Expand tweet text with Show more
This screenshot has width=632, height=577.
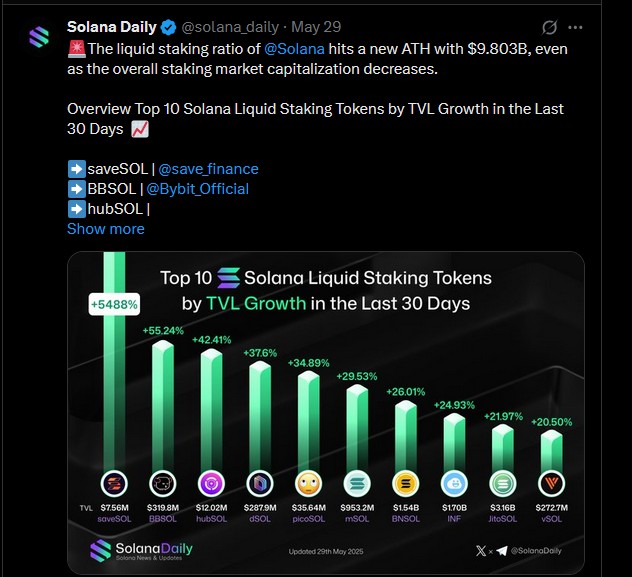[x=106, y=229]
